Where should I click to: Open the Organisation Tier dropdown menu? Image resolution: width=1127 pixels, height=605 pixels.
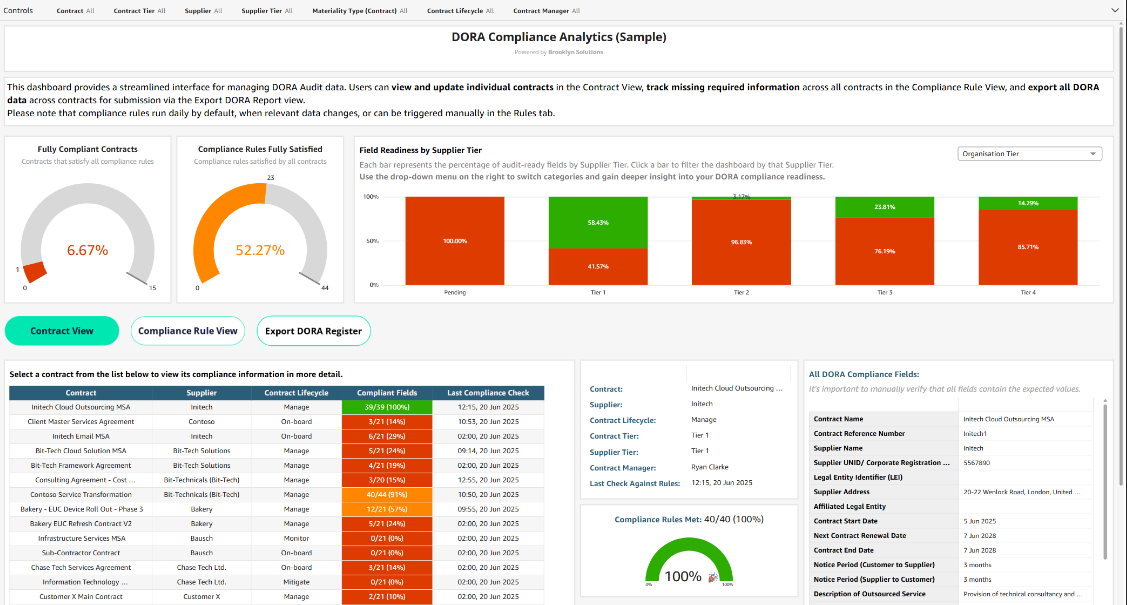(x=1029, y=154)
